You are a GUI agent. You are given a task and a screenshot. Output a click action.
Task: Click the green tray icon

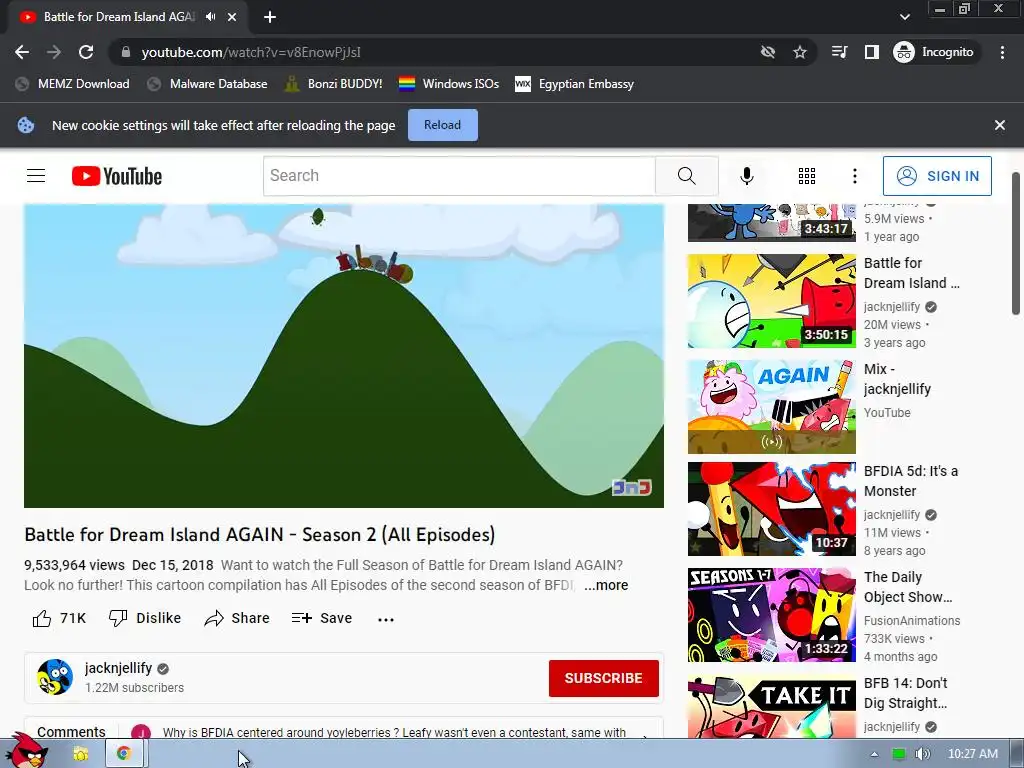coord(899,754)
